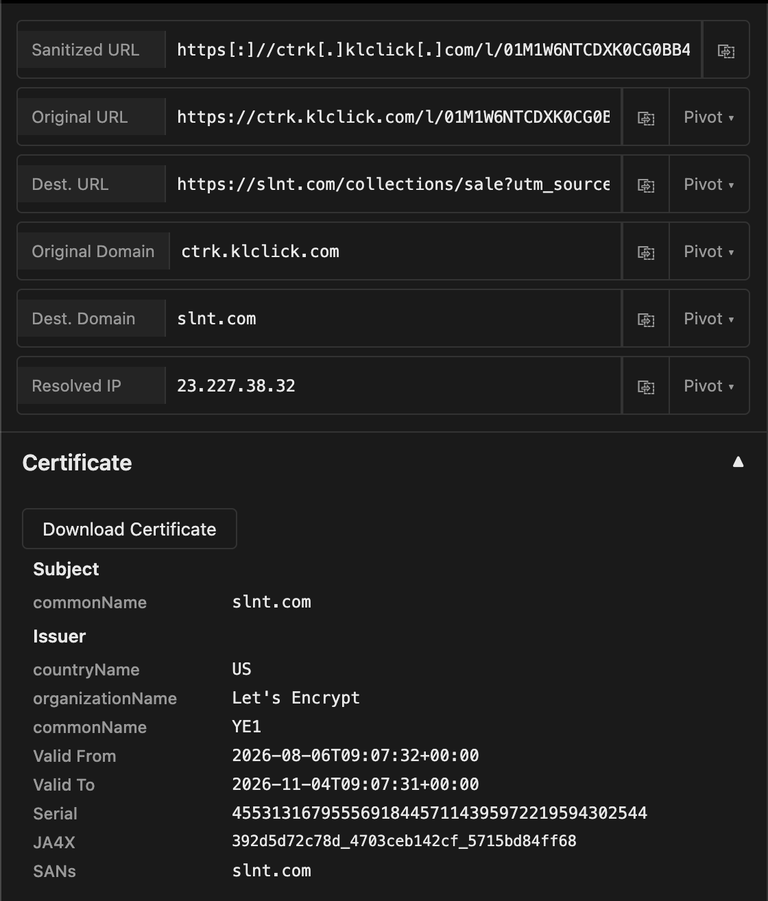Image resolution: width=768 pixels, height=901 pixels.
Task: Click the Let's Encrypt organization value
Action: point(296,698)
